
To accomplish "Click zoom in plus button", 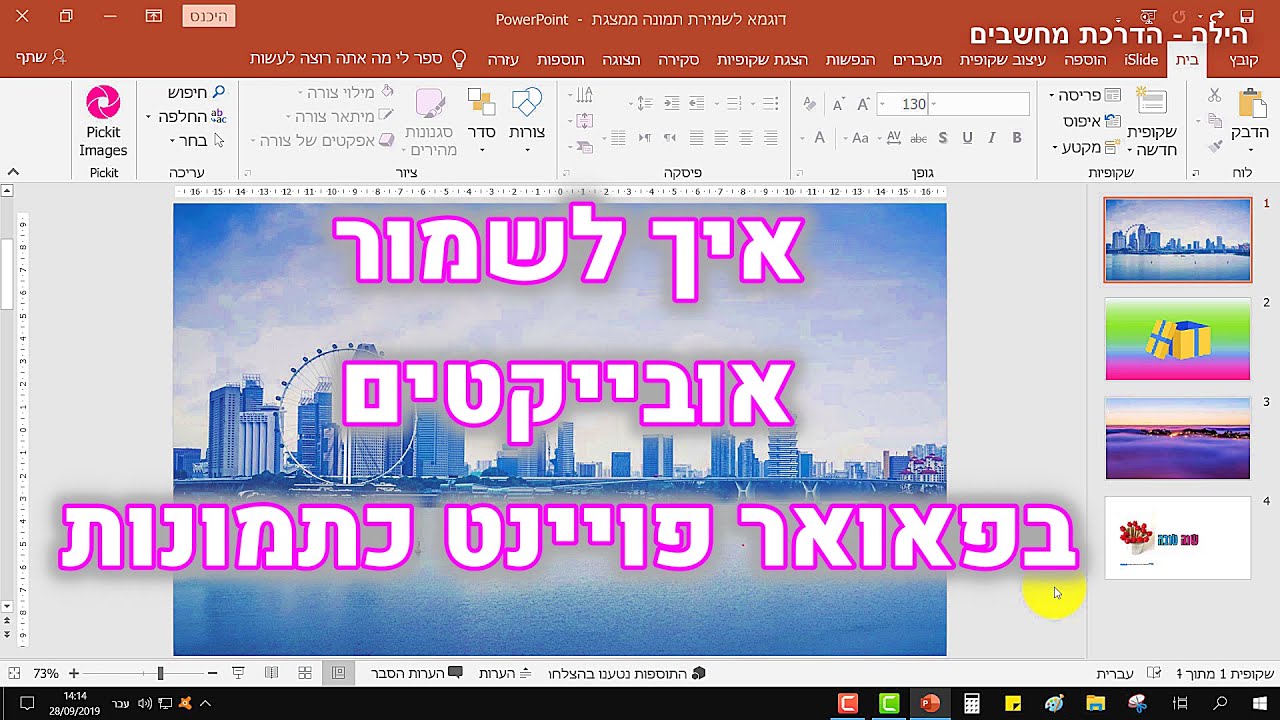I will click(74, 673).
